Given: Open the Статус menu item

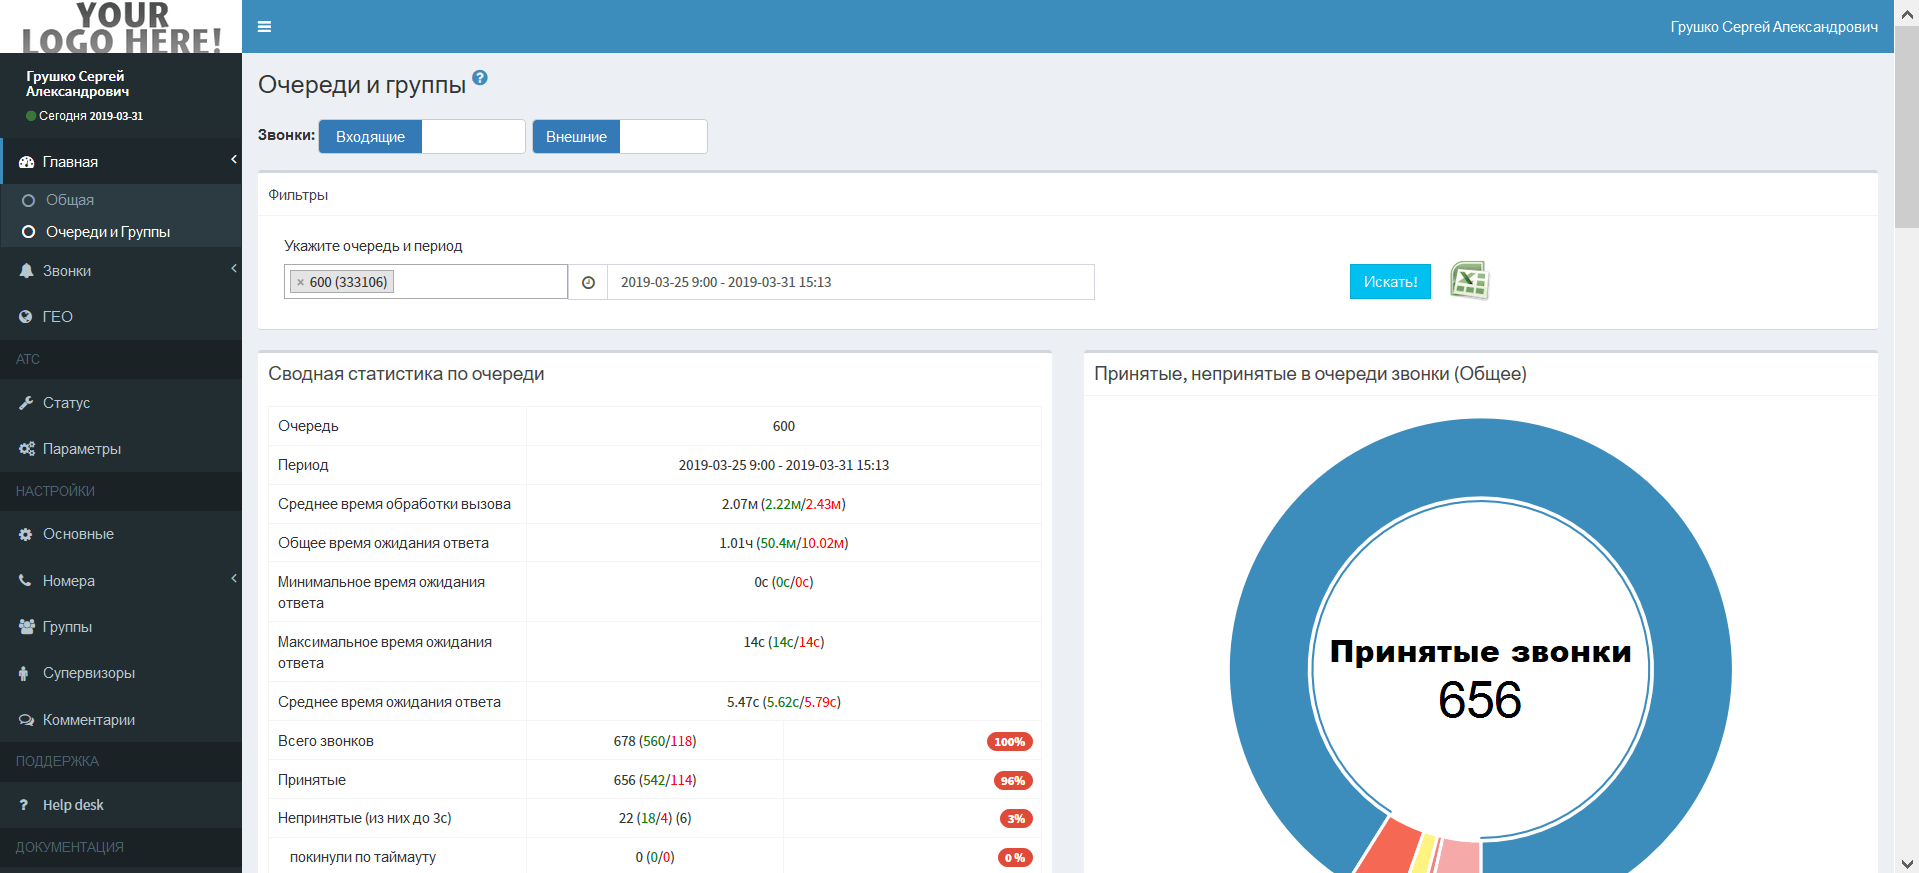Looking at the screenshot, I should coord(121,403).
